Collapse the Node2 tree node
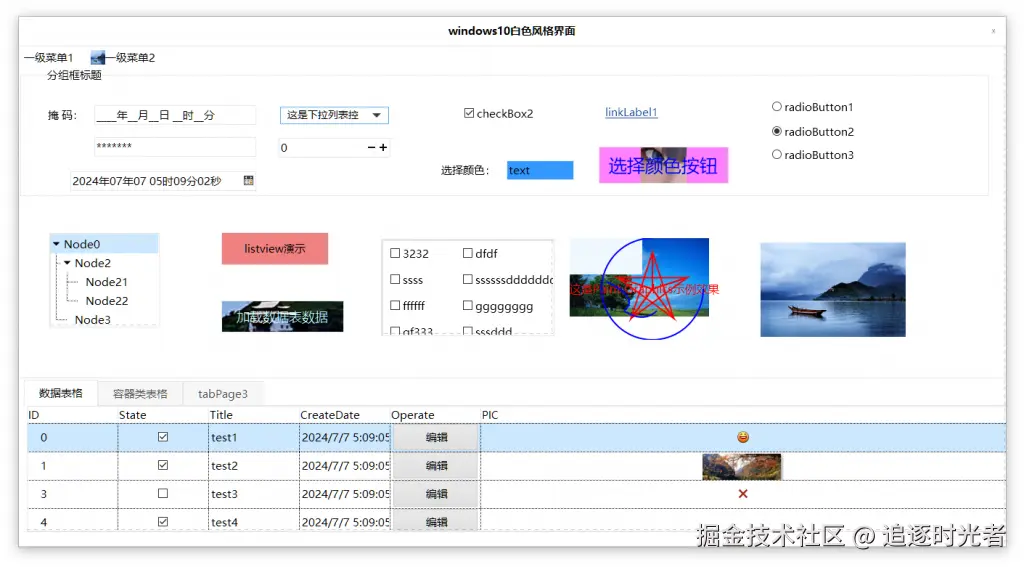This screenshot has height=567, width=1024. click(67, 263)
